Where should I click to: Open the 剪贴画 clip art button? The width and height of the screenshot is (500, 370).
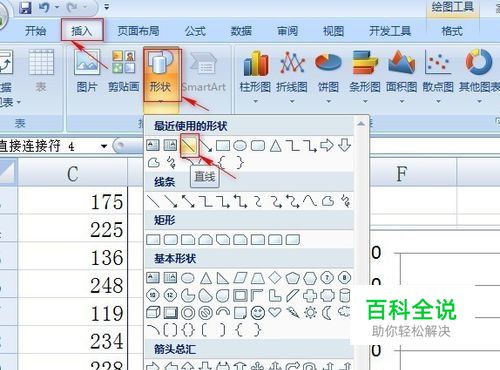click(124, 71)
